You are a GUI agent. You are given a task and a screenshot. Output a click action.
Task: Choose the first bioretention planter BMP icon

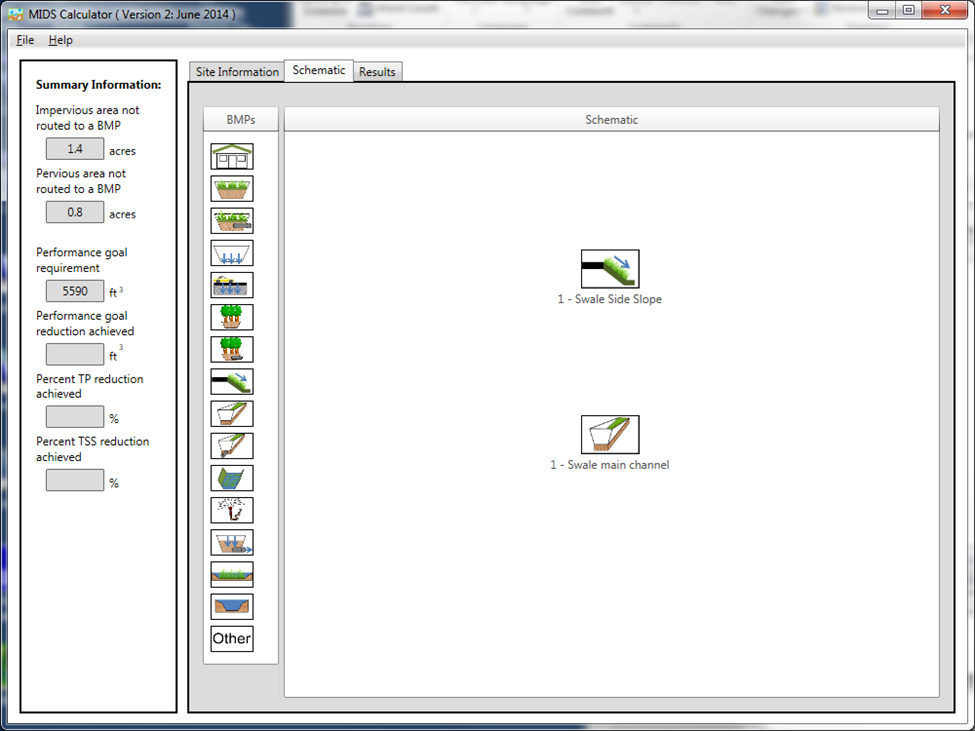point(232,189)
